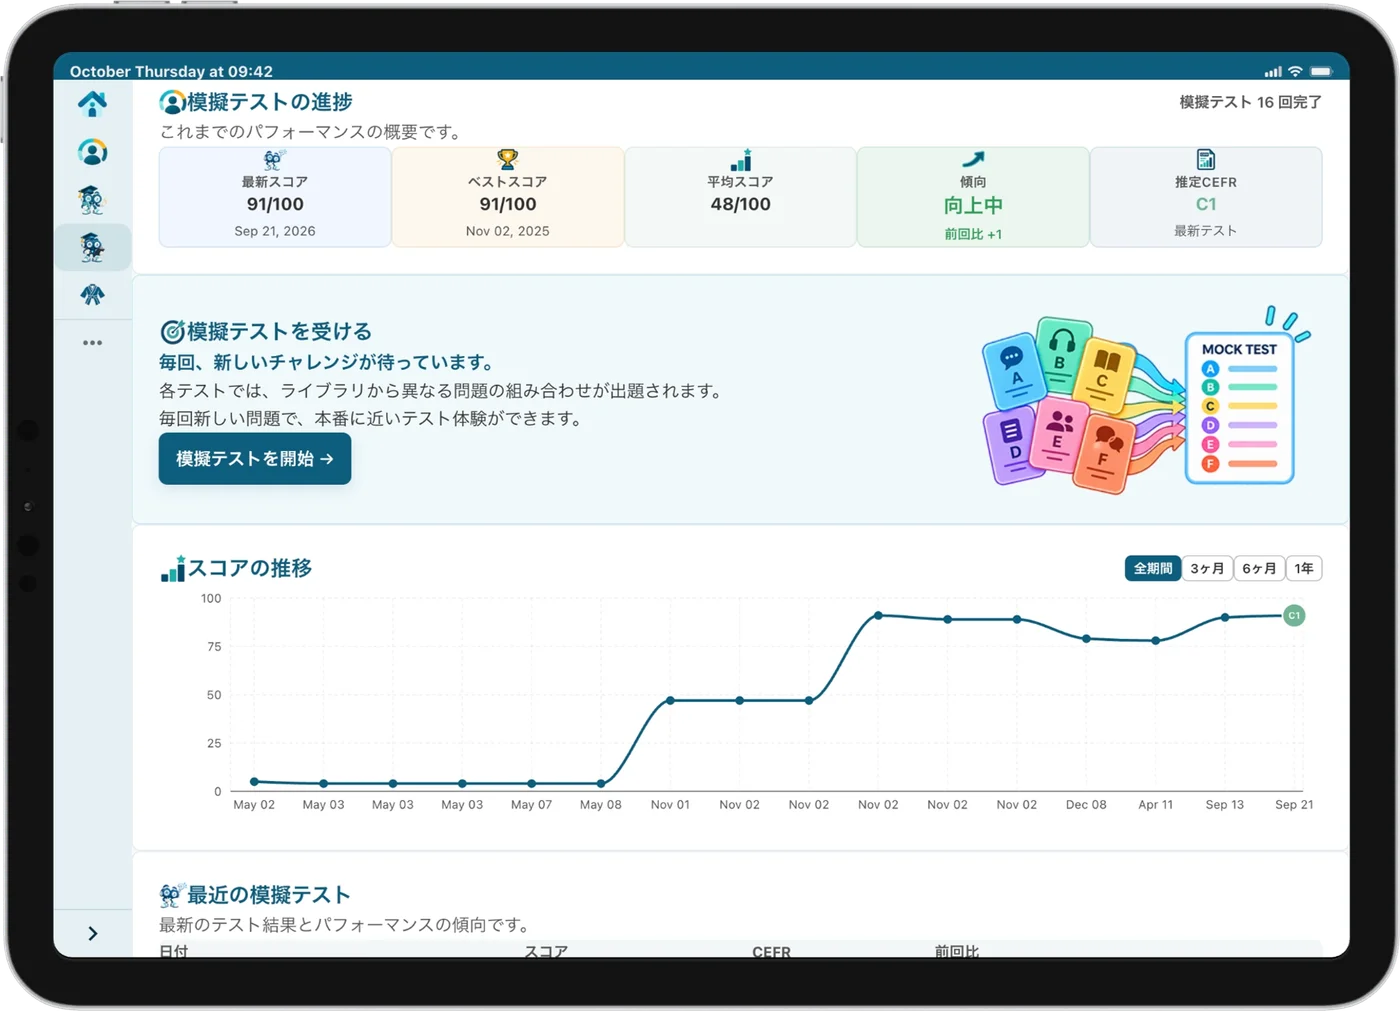Click the icon beside 模擬テストの進捗 heading

pos(172,102)
